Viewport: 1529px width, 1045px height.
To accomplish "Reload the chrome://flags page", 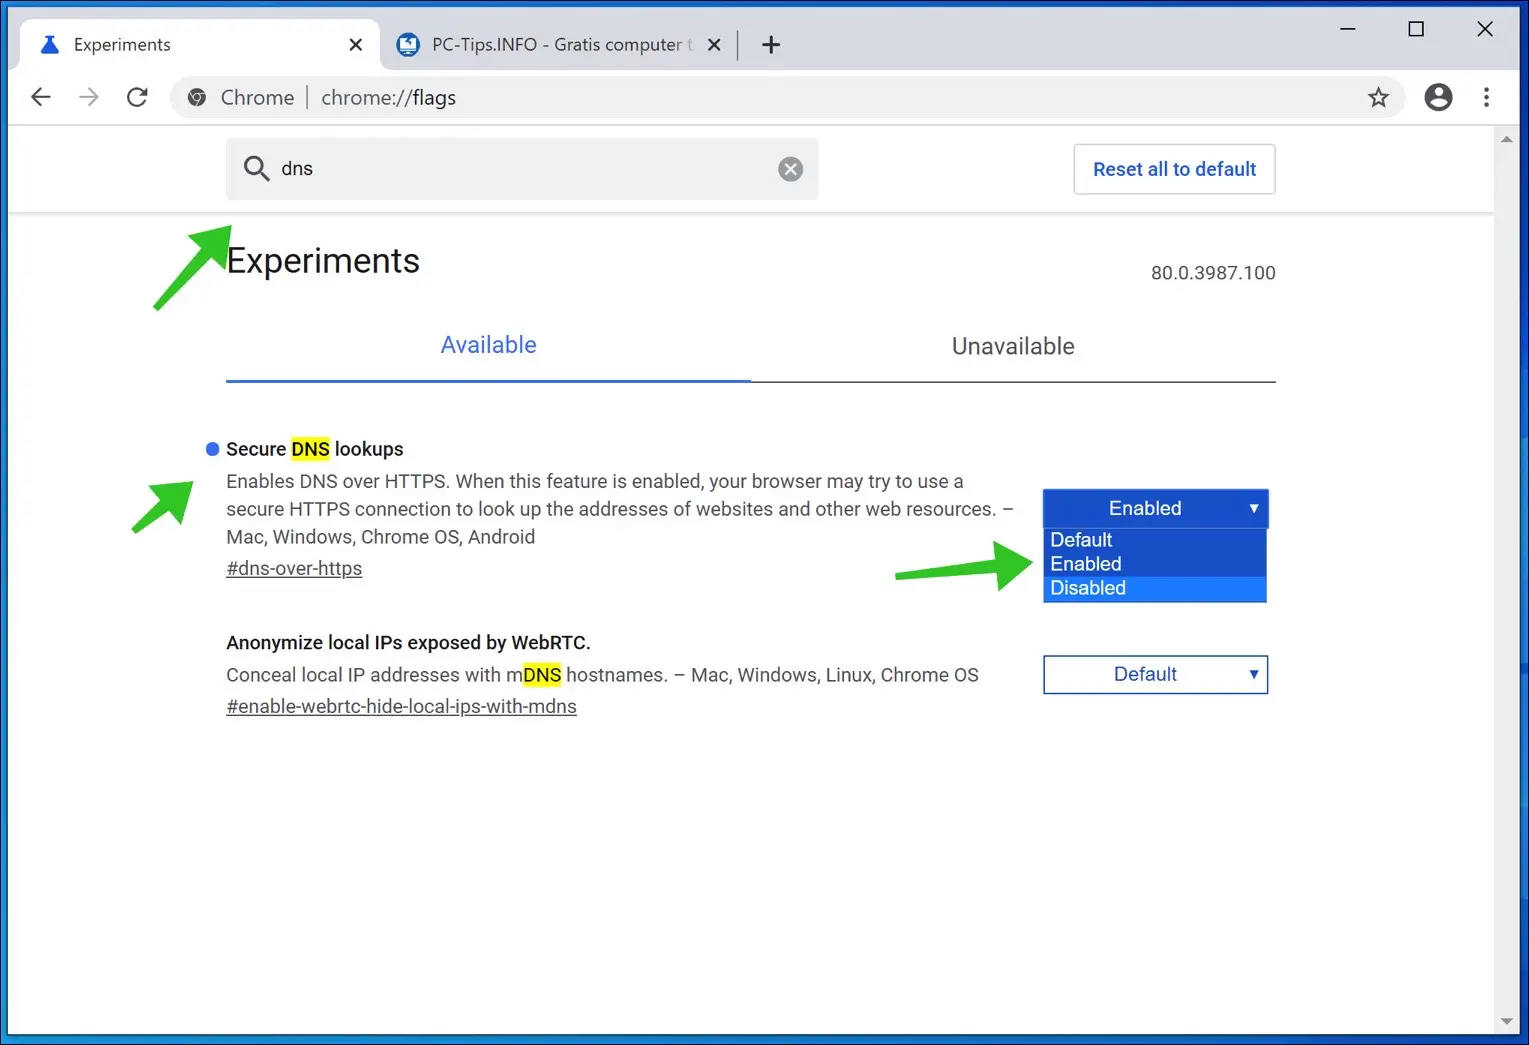I will pyautogui.click(x=137, y=97).
